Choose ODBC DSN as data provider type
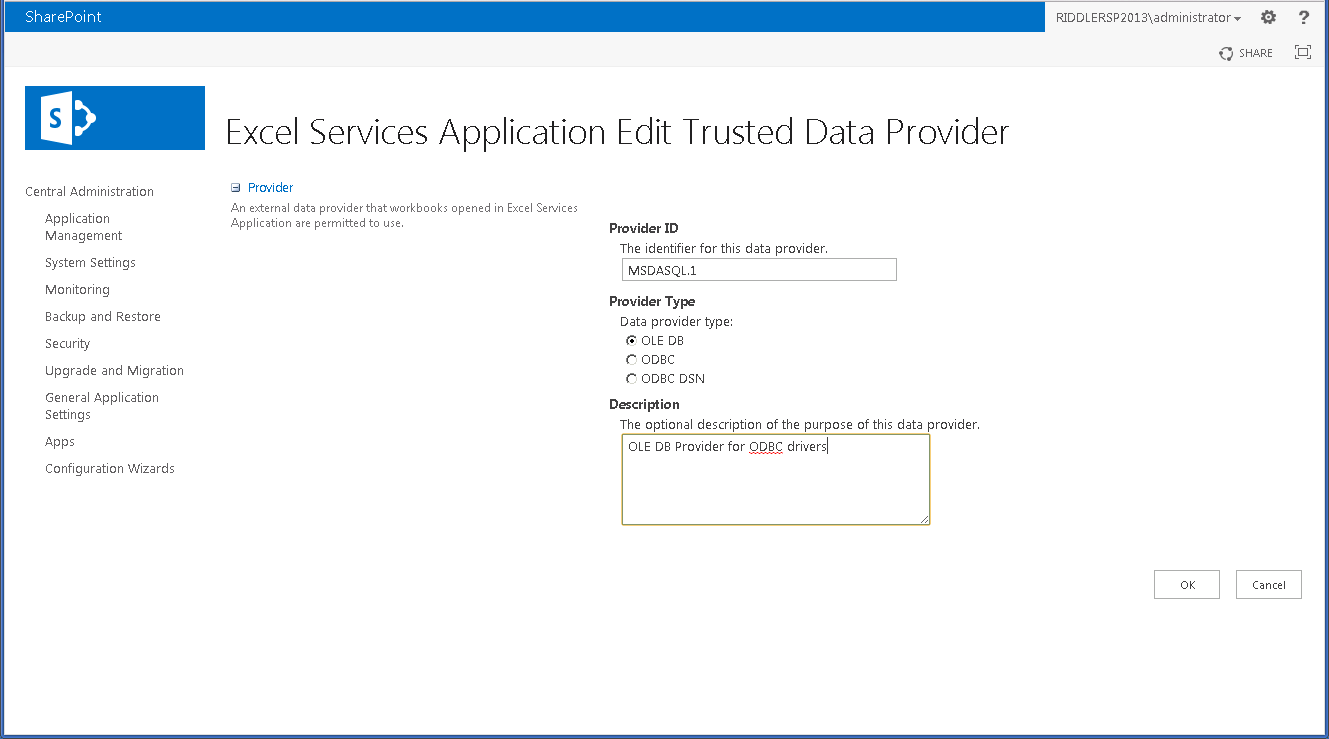 coord(631,378)
